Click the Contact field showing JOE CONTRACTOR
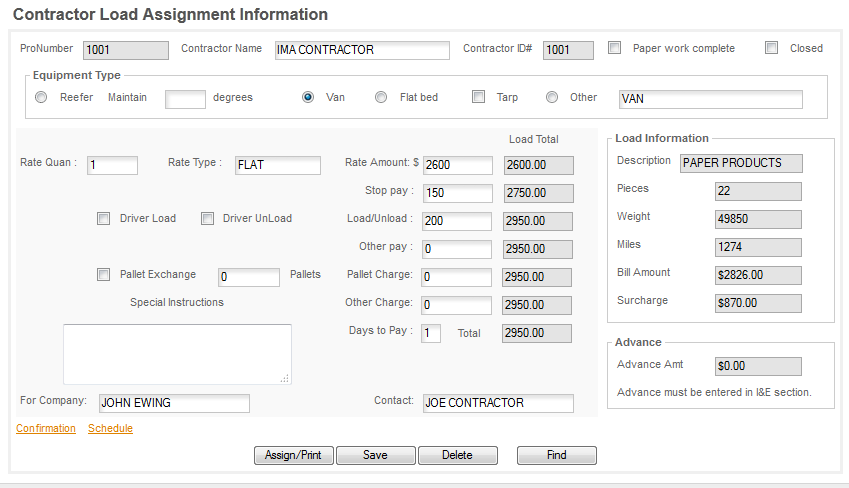The height and width of the screenshot is (488, 849). (498, 404)
